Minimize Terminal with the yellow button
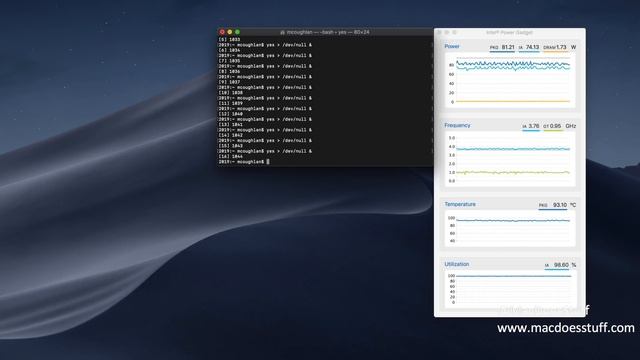640x360 pixels. point(230,32)
